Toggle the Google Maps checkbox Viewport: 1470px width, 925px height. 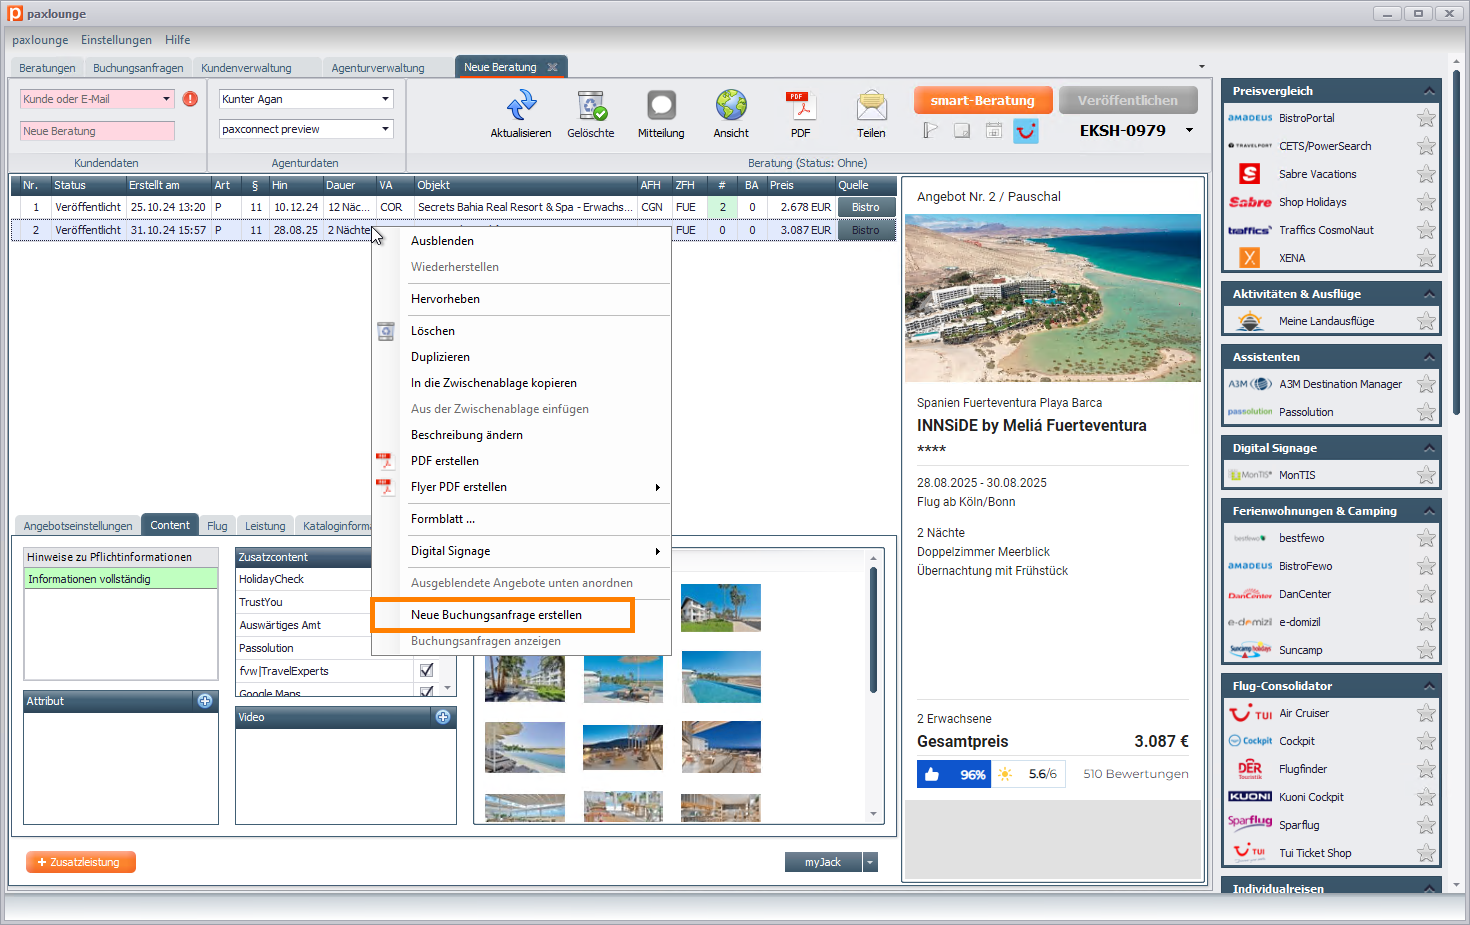pos(427,691)
